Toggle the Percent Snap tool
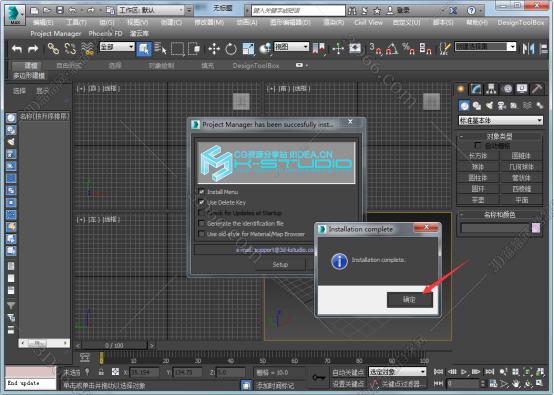The width and height of the screenshot is (554, 395). [408, 48]
